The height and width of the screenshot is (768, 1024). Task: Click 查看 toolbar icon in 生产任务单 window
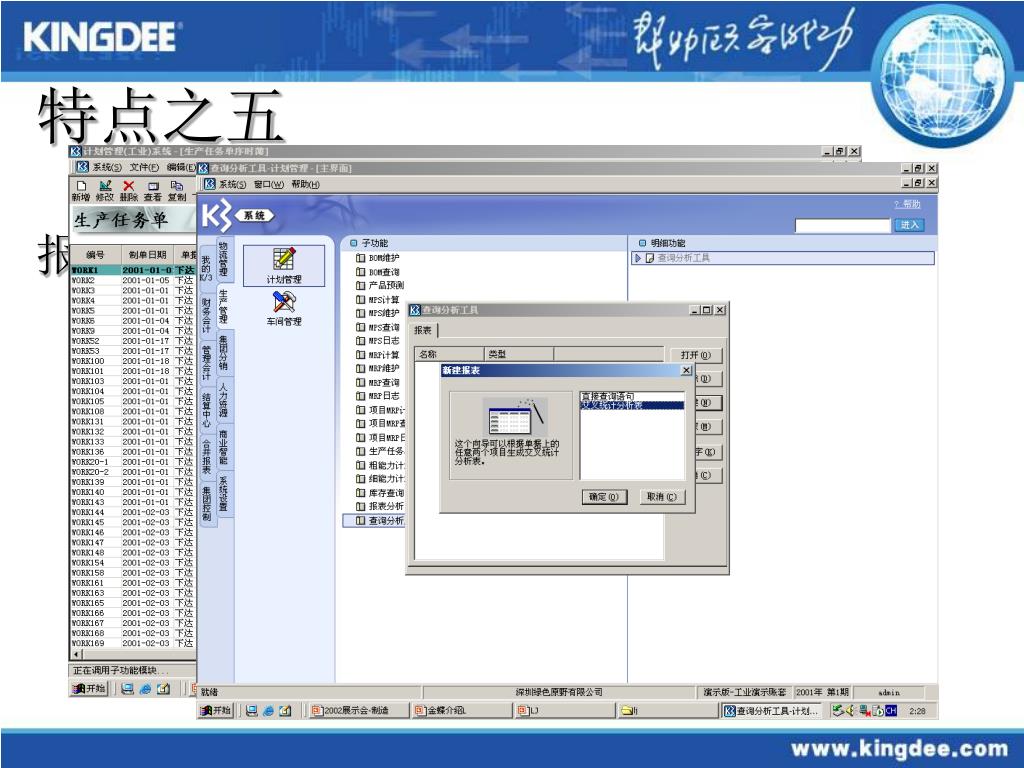click(153, 191)
